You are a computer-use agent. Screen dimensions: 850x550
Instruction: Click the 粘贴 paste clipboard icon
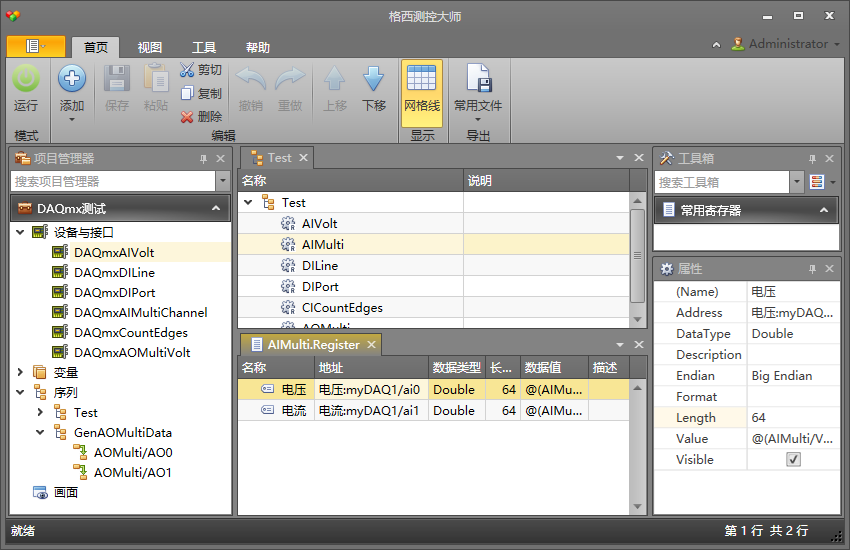pos(156,79)
